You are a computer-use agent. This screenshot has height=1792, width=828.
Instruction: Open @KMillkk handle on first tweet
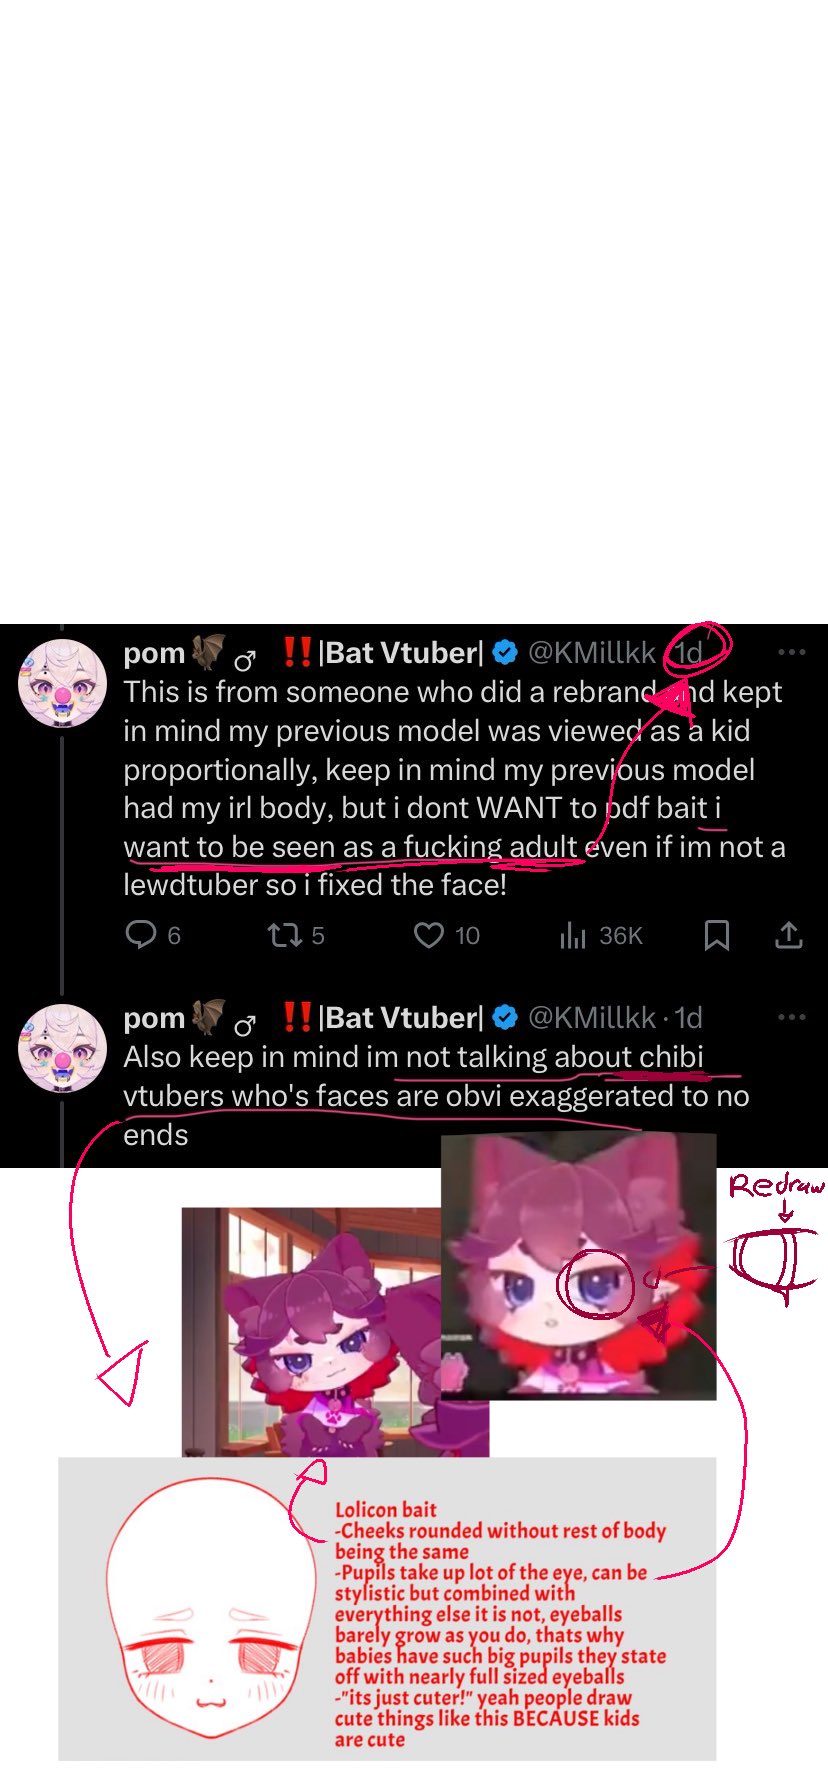591,653
